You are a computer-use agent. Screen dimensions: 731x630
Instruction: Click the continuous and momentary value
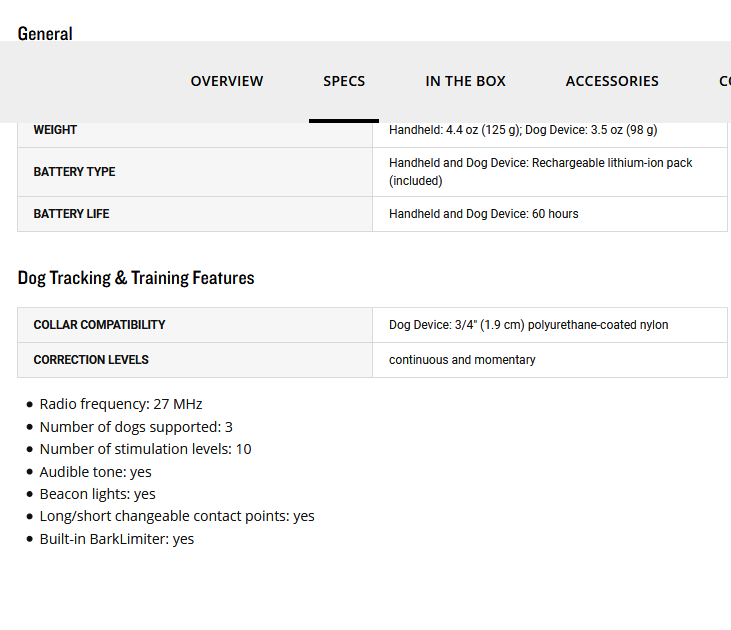(x=462, y=360)
